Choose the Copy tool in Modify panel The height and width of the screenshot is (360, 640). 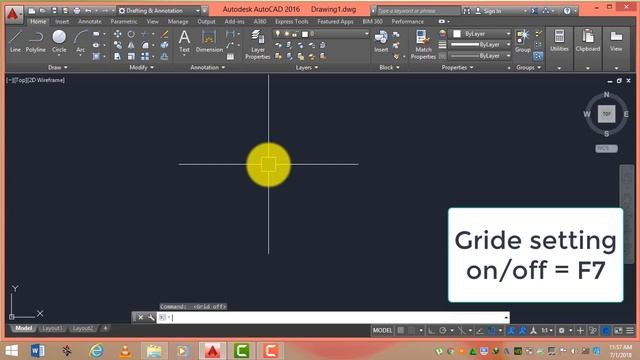[x=118, y=45]
